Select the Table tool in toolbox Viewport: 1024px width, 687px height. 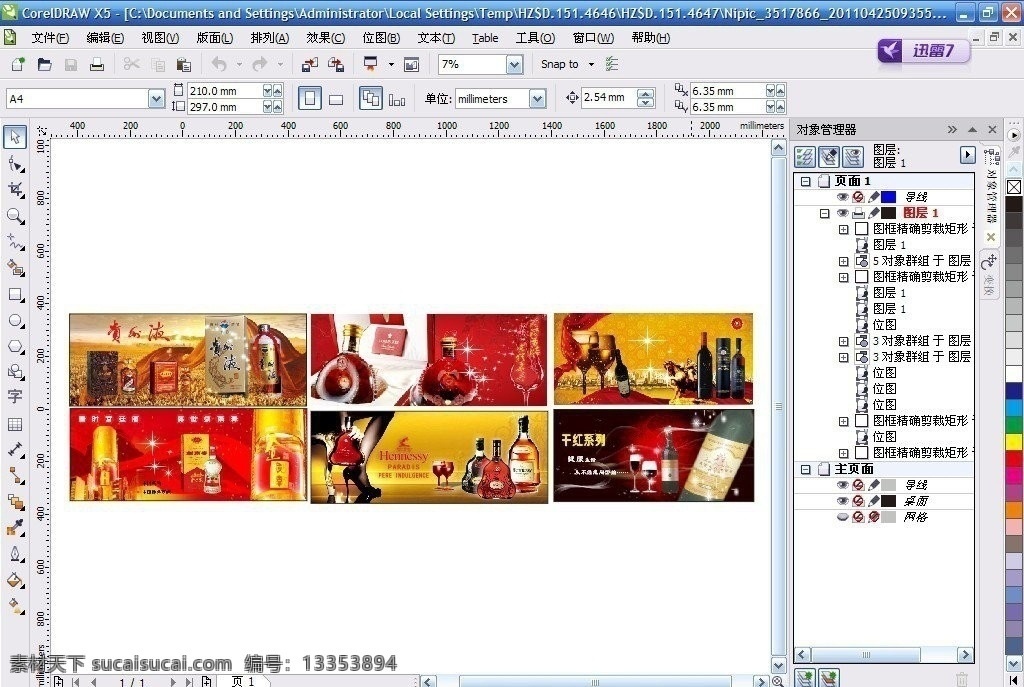pos(15,424)
